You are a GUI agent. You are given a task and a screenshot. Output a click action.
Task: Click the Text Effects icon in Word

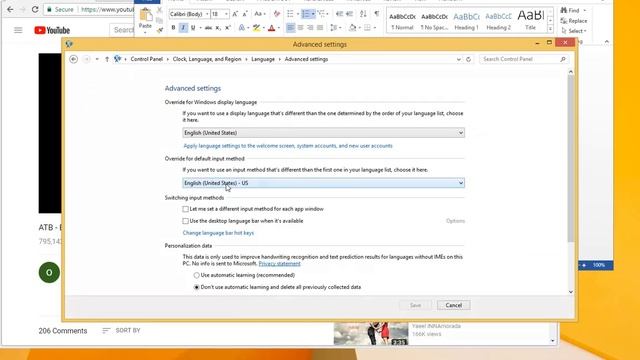tap(242, 28)
